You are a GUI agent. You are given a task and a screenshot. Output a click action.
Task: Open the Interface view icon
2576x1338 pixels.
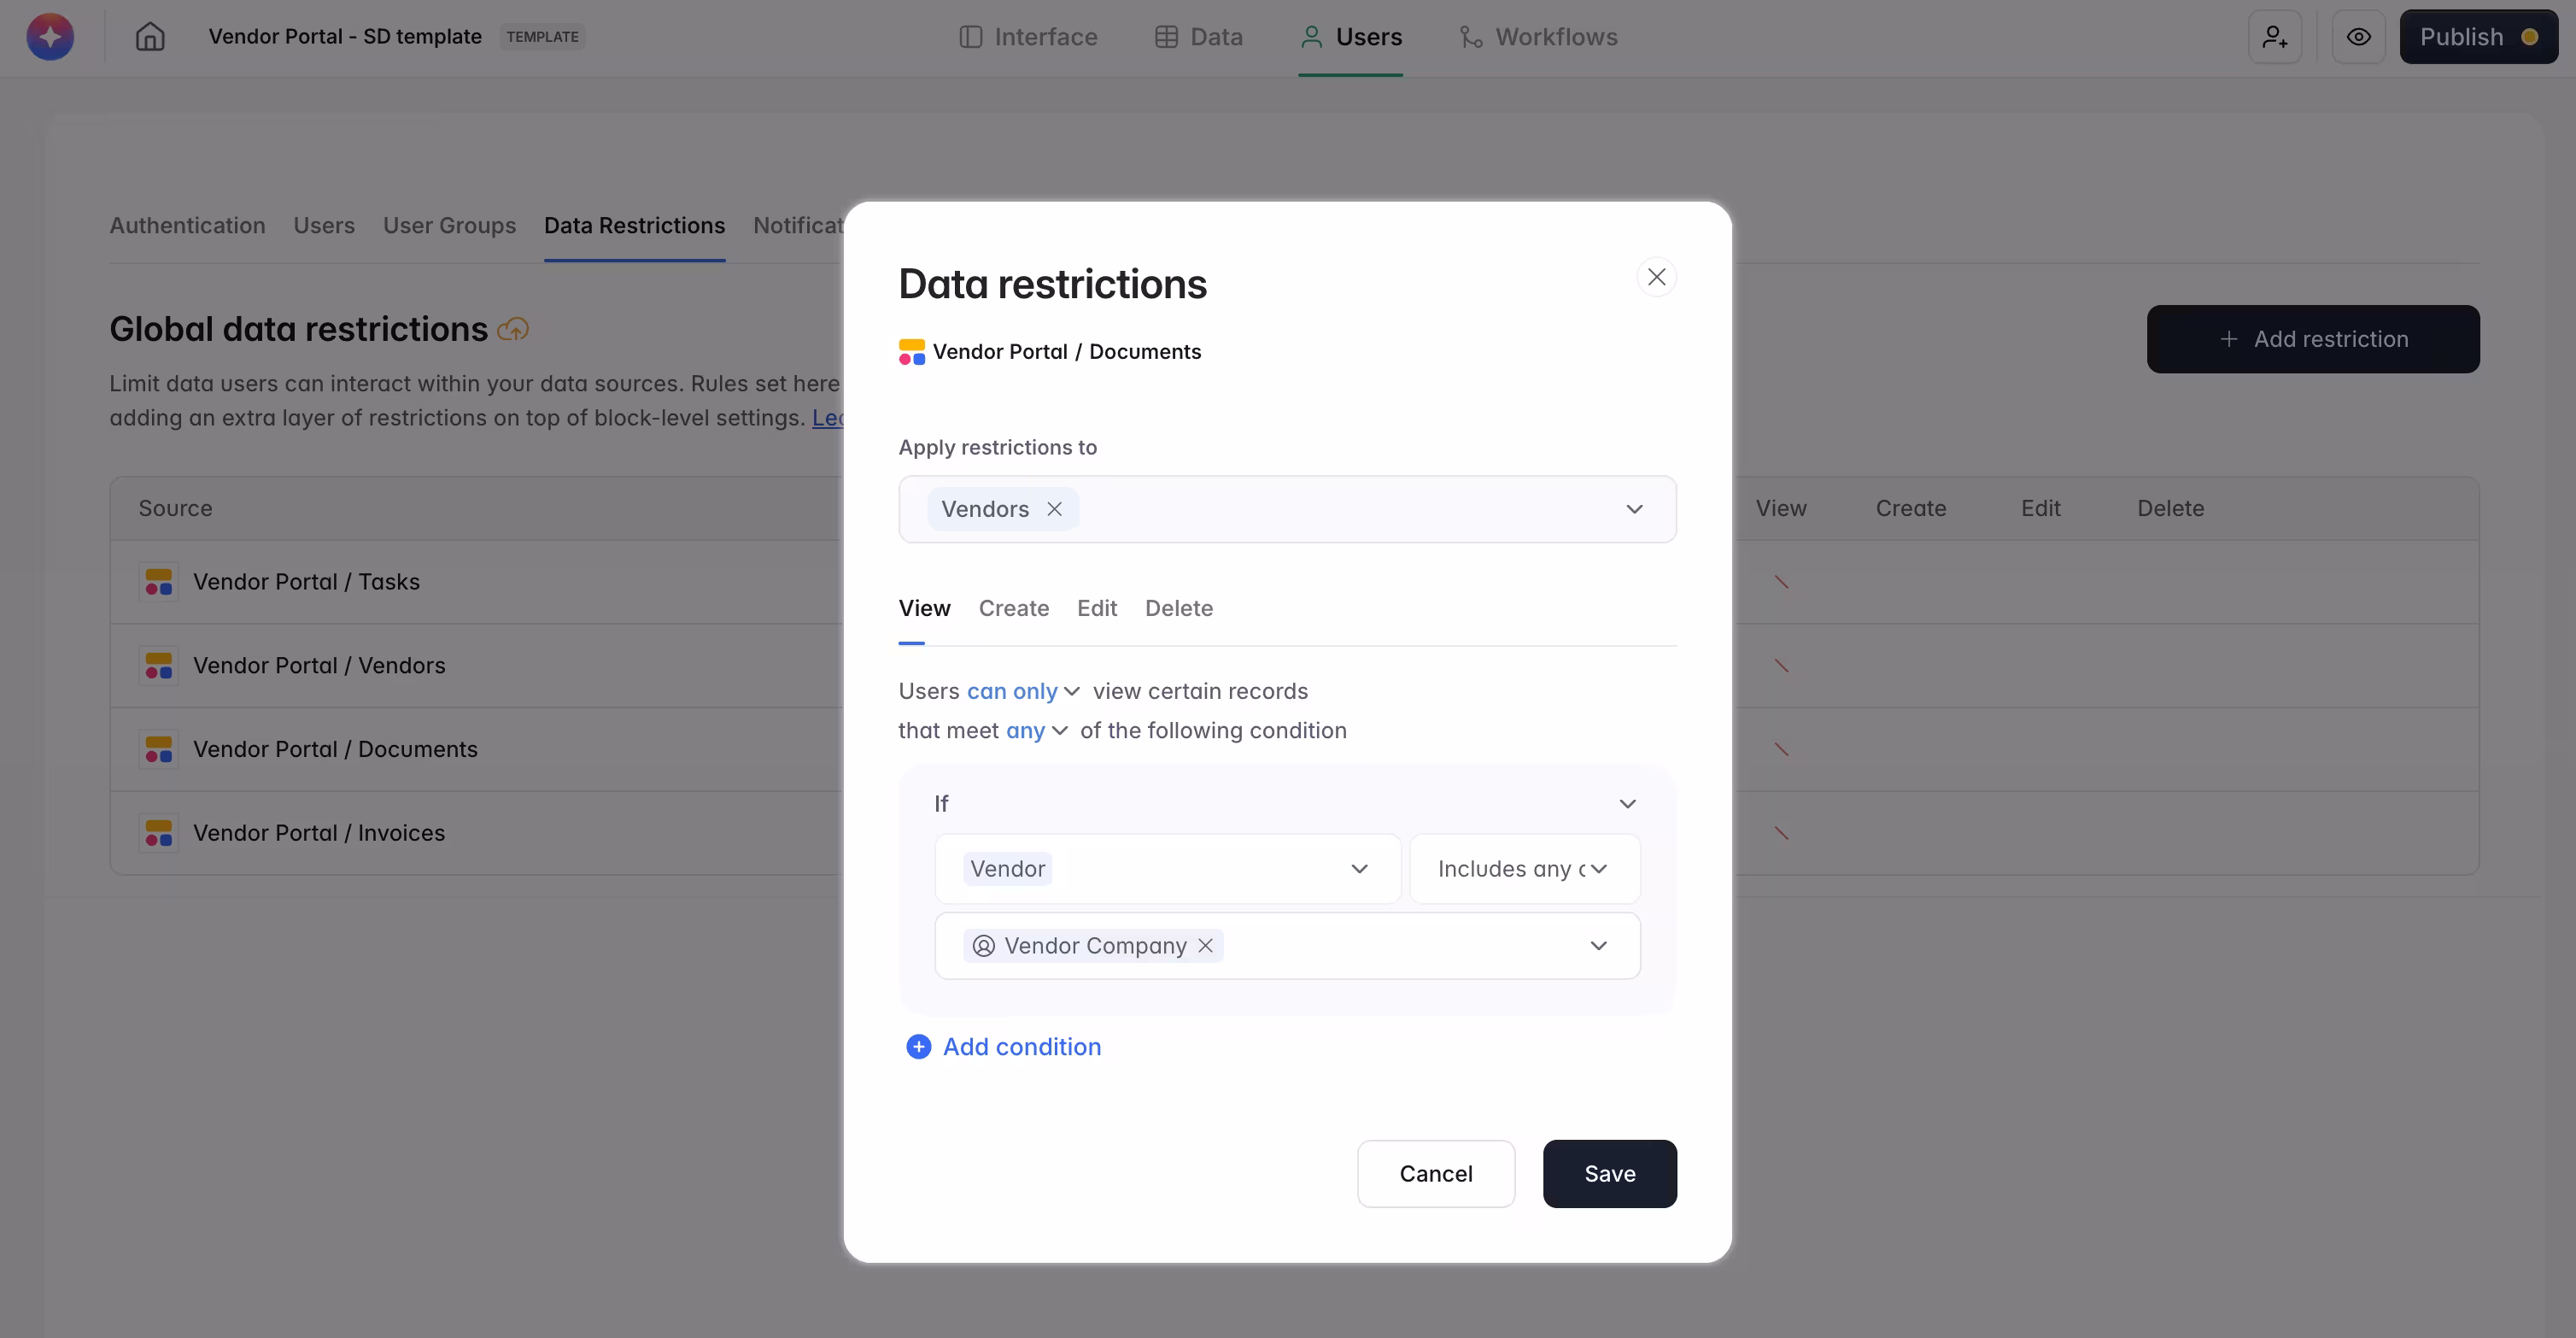tap(971, 36)
